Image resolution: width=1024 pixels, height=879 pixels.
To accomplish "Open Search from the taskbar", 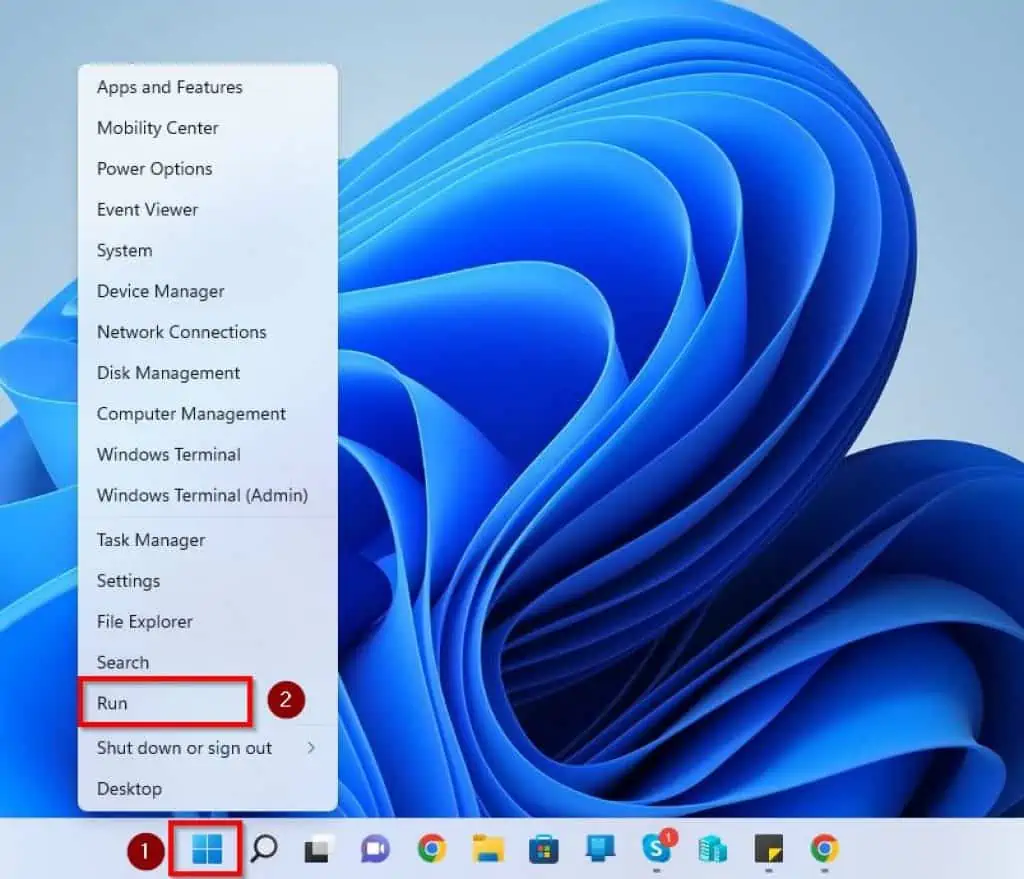I will coord(262,850).
